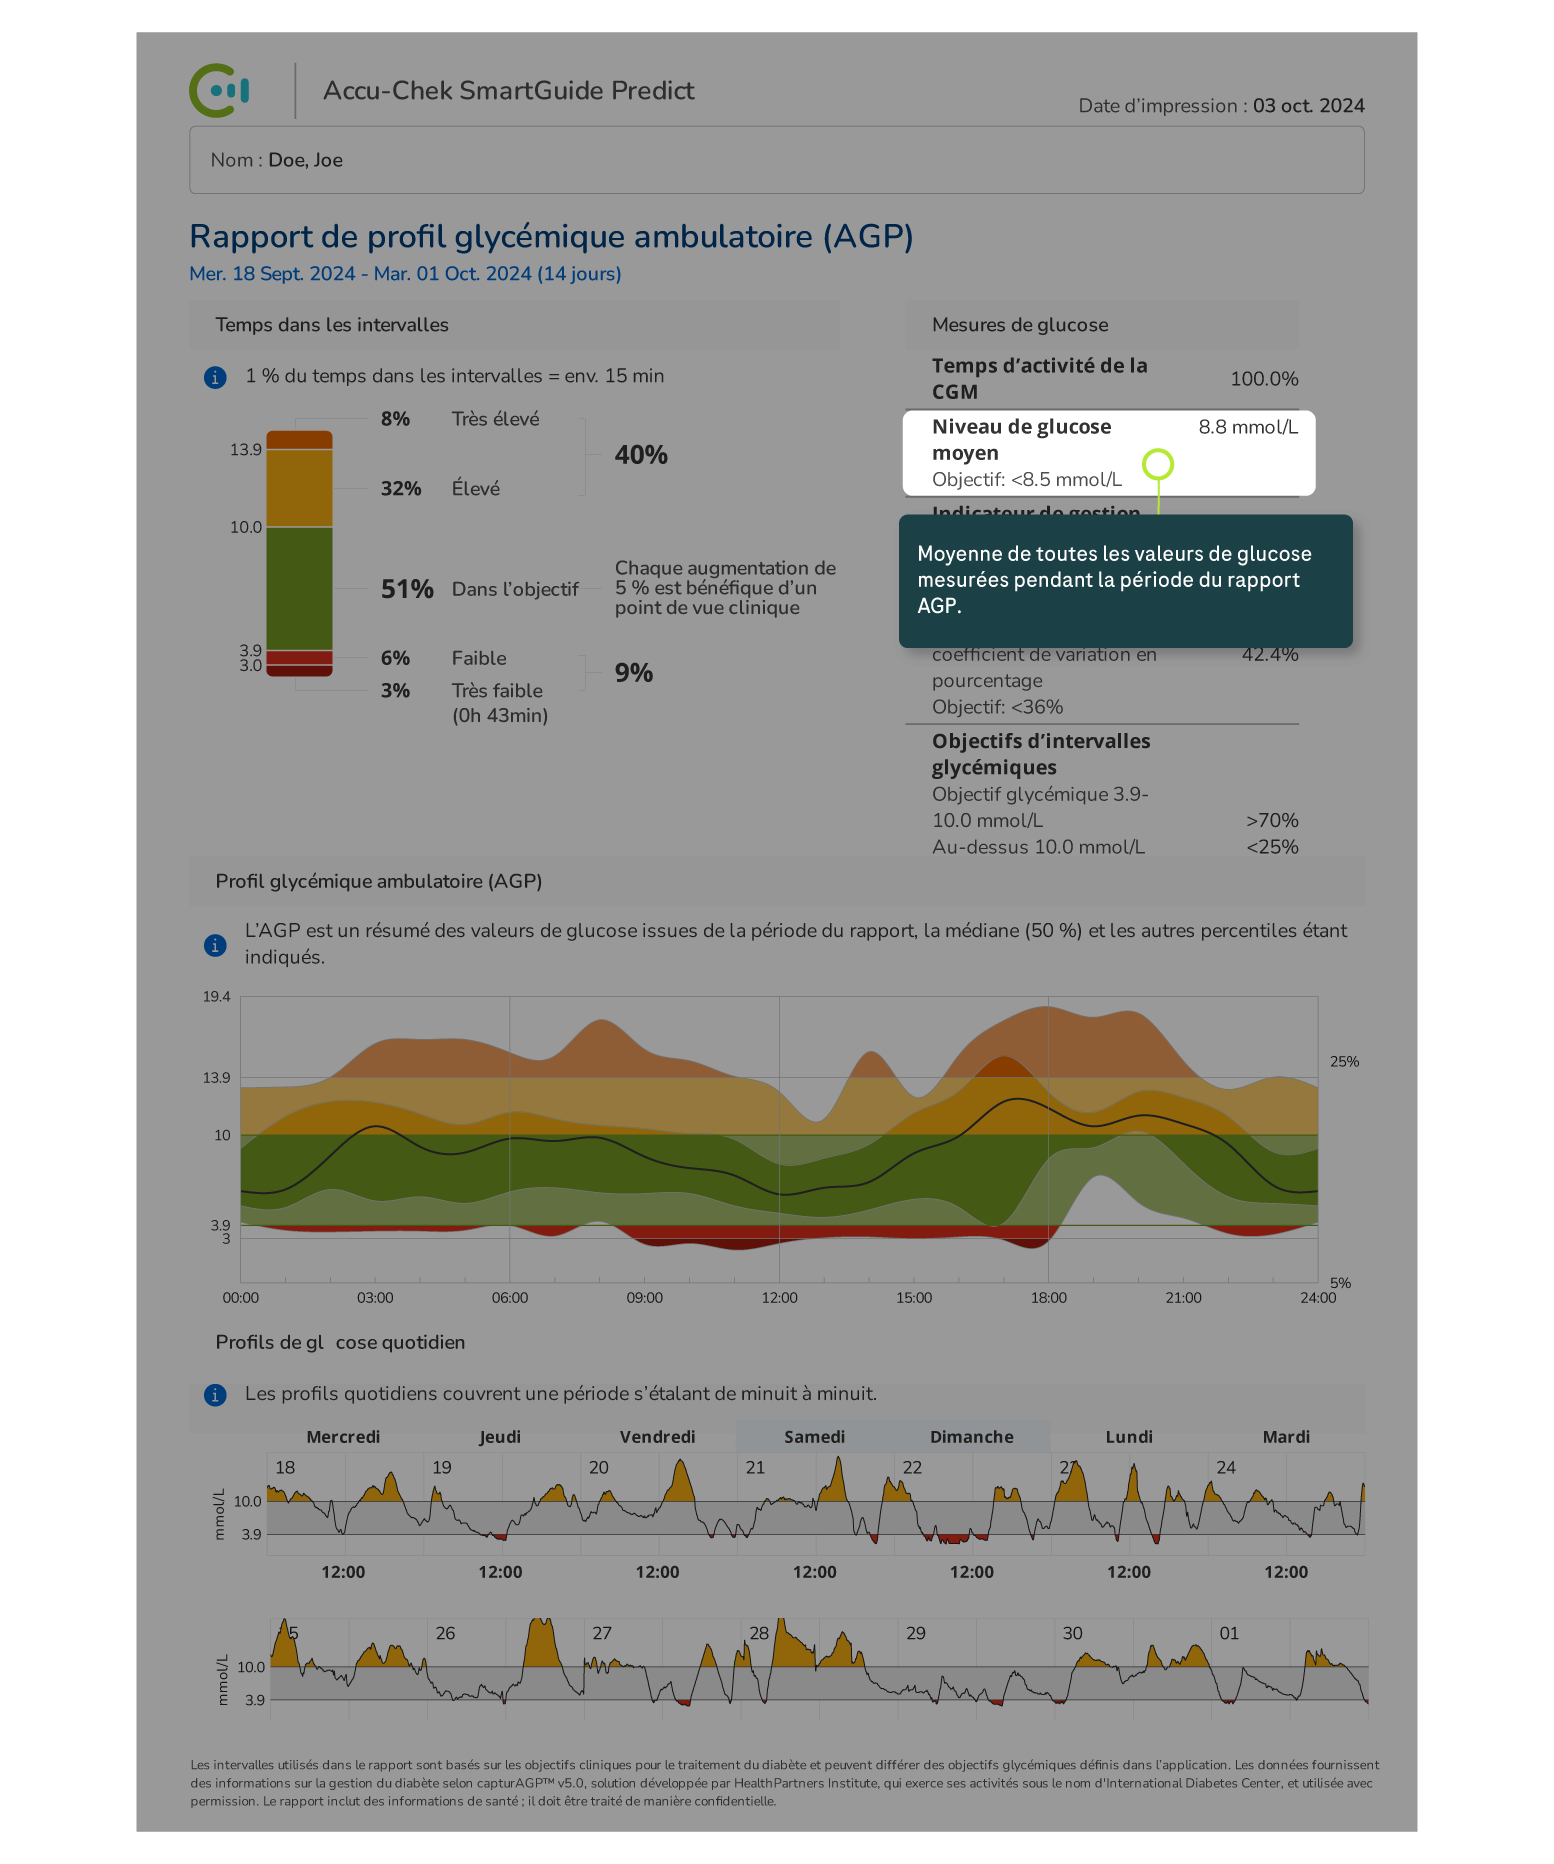Click the info icon beside 'L'AGP est un résumé'
Viewport: 1554px width, 1864px height.
click(x=215, y=945)
